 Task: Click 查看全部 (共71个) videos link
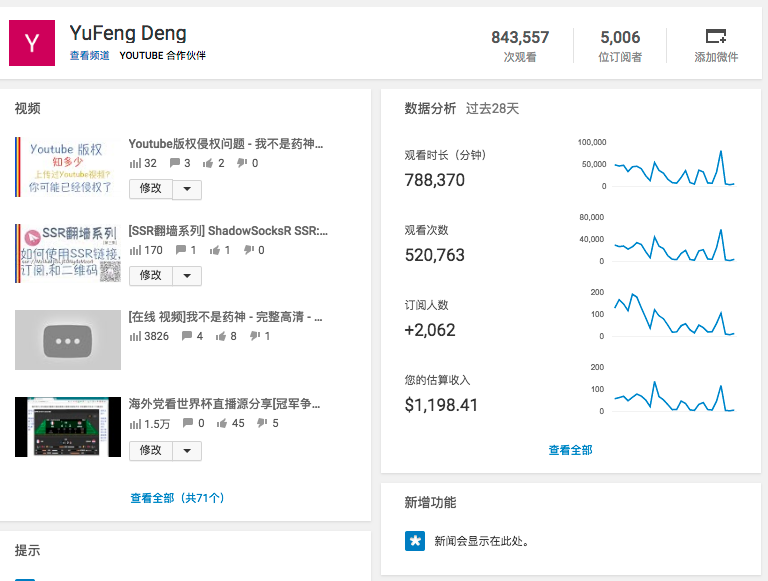click(177, 498)
